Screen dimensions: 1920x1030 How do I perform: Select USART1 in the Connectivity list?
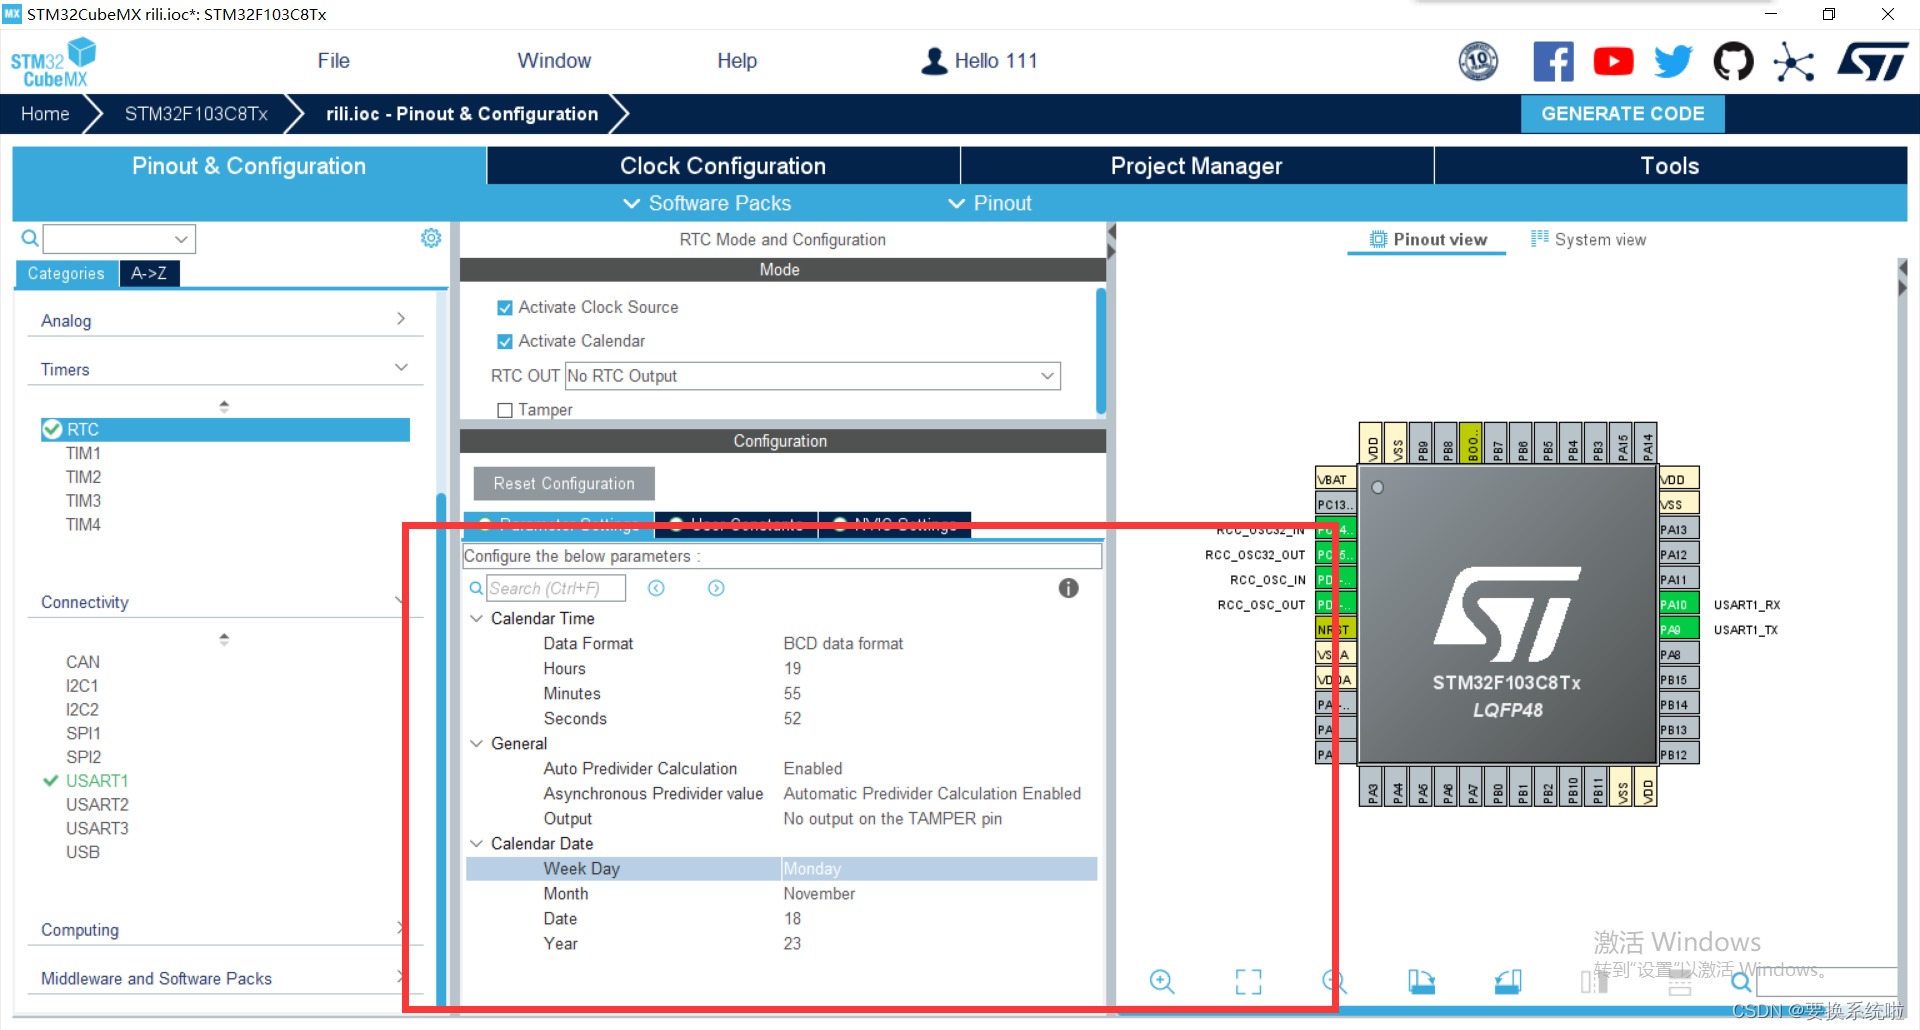pyautogui.click(x=97, y=780)
